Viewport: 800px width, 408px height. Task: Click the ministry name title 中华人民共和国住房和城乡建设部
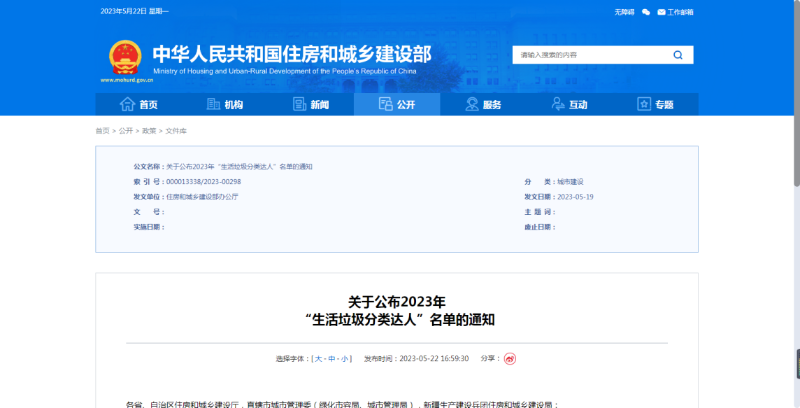click(x=292, y=54)
